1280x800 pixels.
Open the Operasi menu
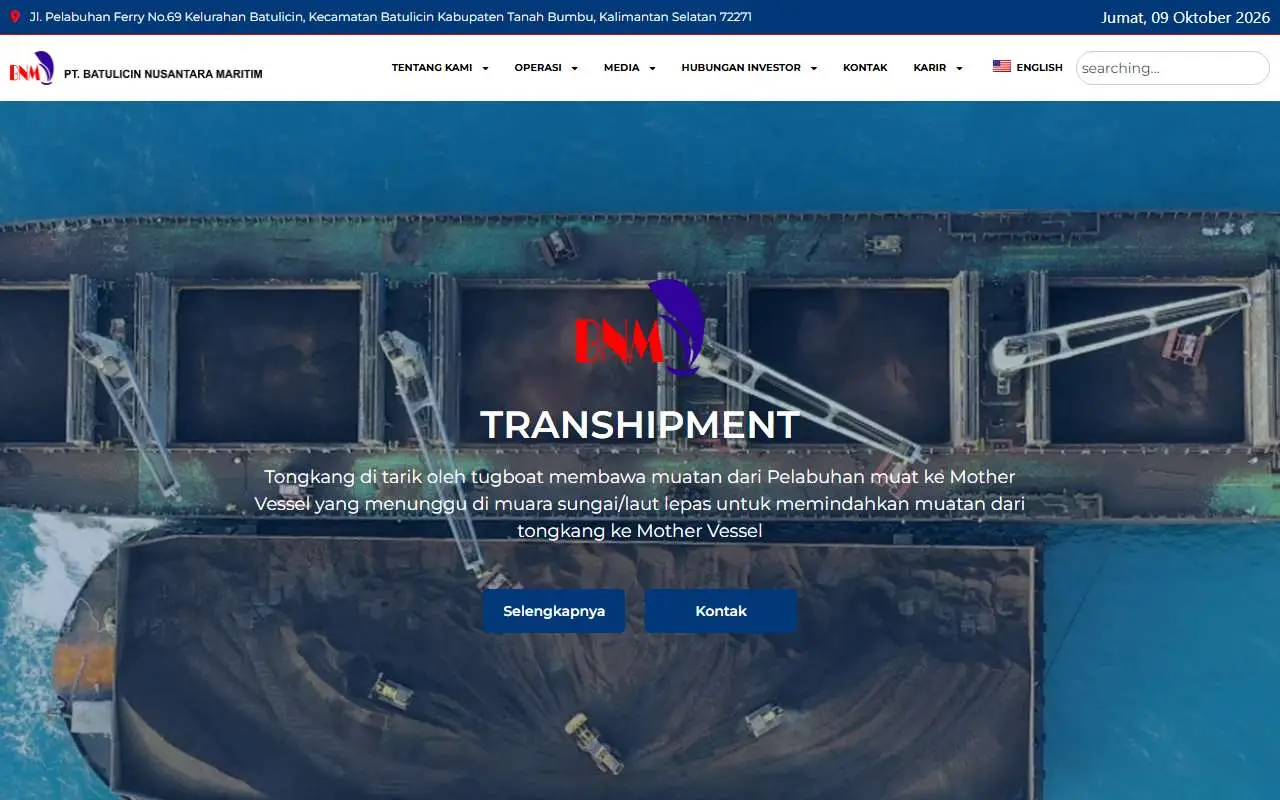pyautogui.click(x=538, y=68)
